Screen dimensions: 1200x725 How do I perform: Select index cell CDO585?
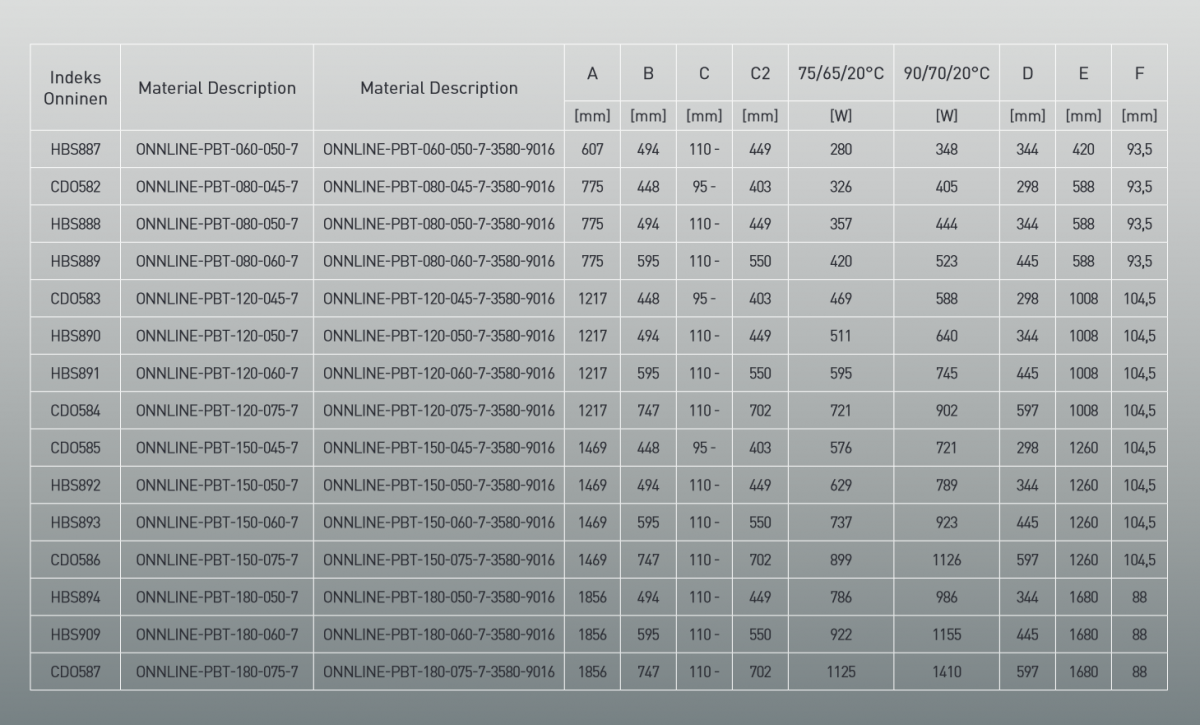(76, 448)
